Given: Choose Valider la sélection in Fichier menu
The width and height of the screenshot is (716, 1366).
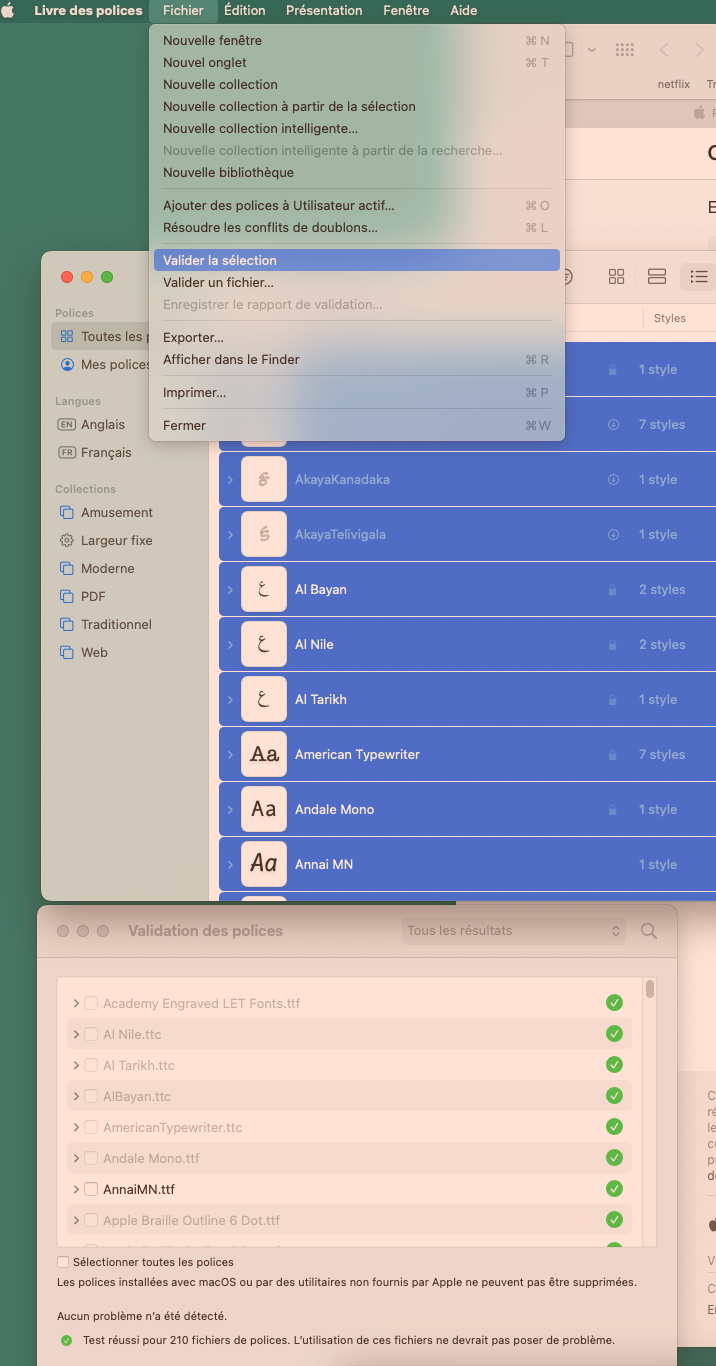Looking at the screenshot, I should tap(357, 260).
